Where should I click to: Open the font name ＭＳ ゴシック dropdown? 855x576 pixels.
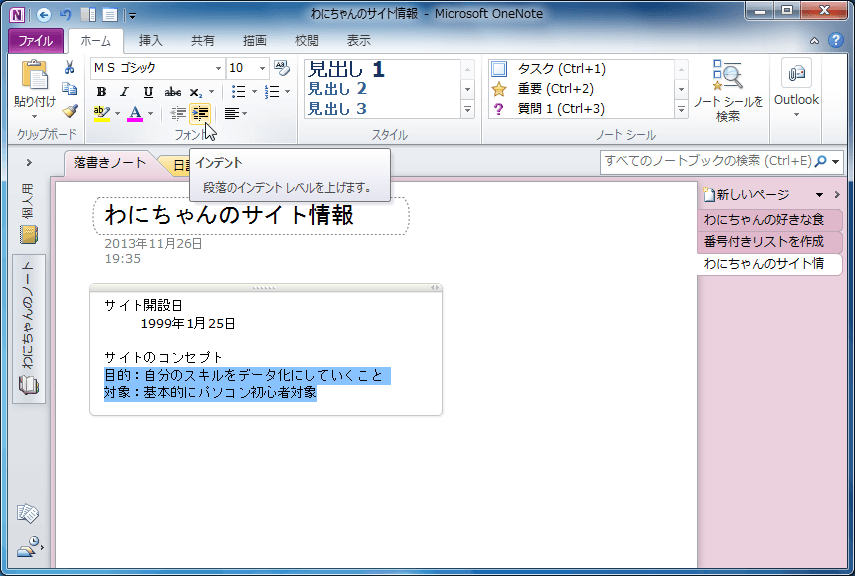(218, 68)
